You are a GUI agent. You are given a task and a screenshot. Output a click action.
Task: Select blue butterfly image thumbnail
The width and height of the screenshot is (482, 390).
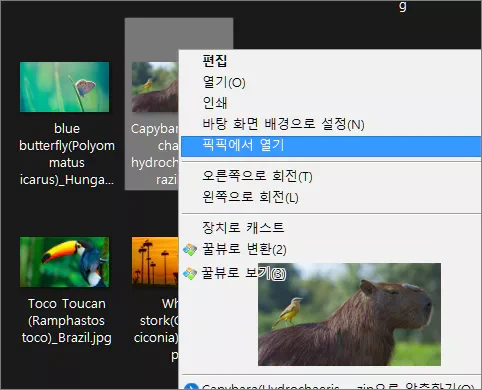coord(64,87)
